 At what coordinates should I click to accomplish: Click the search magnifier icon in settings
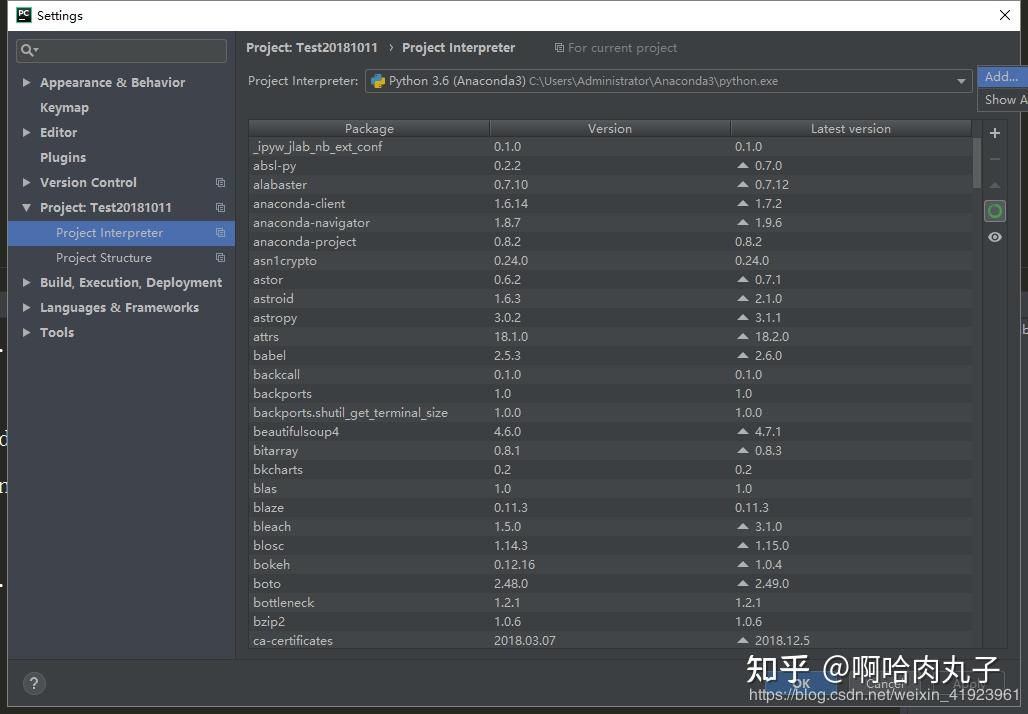click(x=28, y=50)
